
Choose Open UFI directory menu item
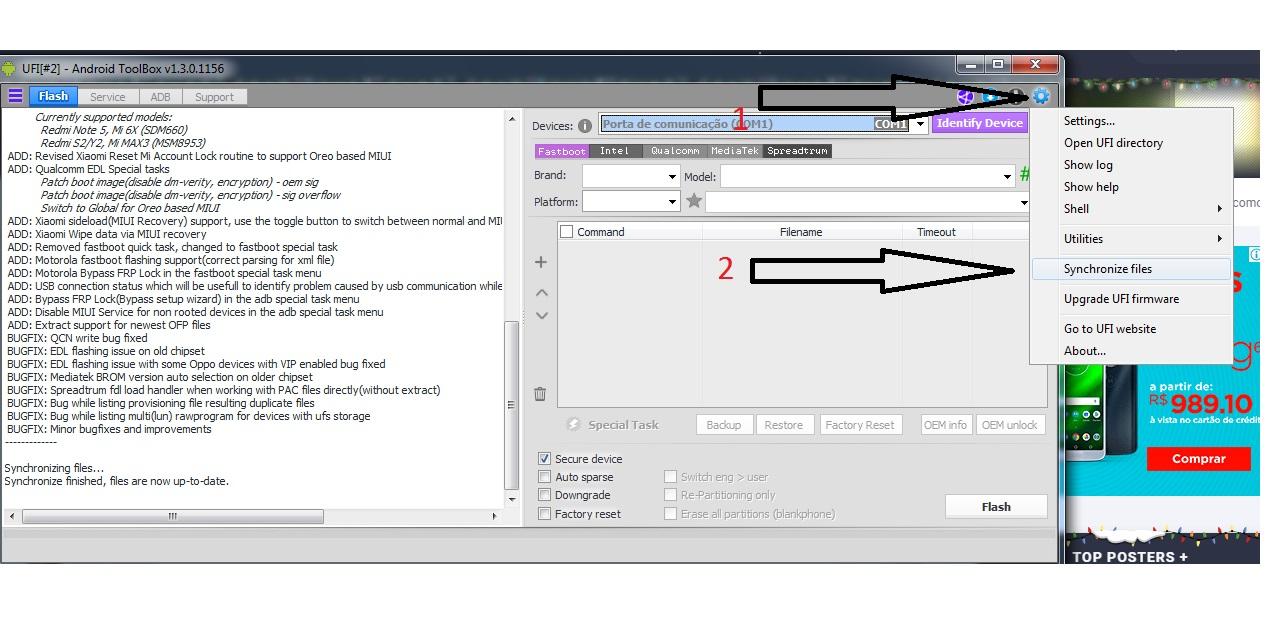pos(1131,143)
